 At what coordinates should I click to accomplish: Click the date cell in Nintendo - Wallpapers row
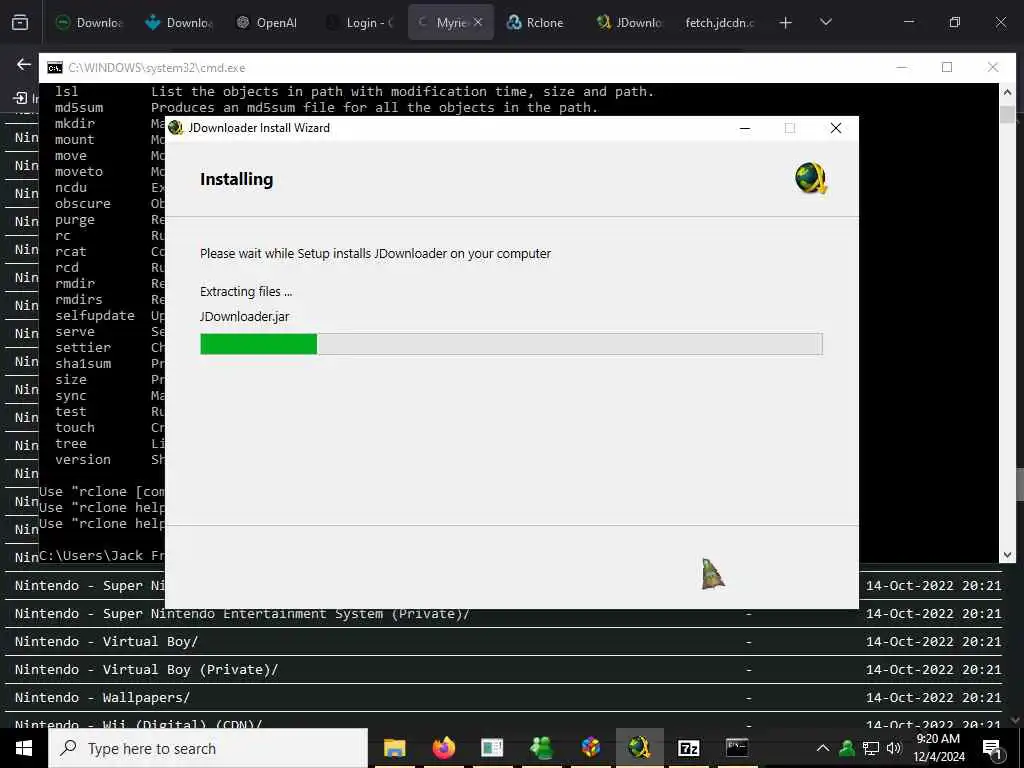pos(933,698)
